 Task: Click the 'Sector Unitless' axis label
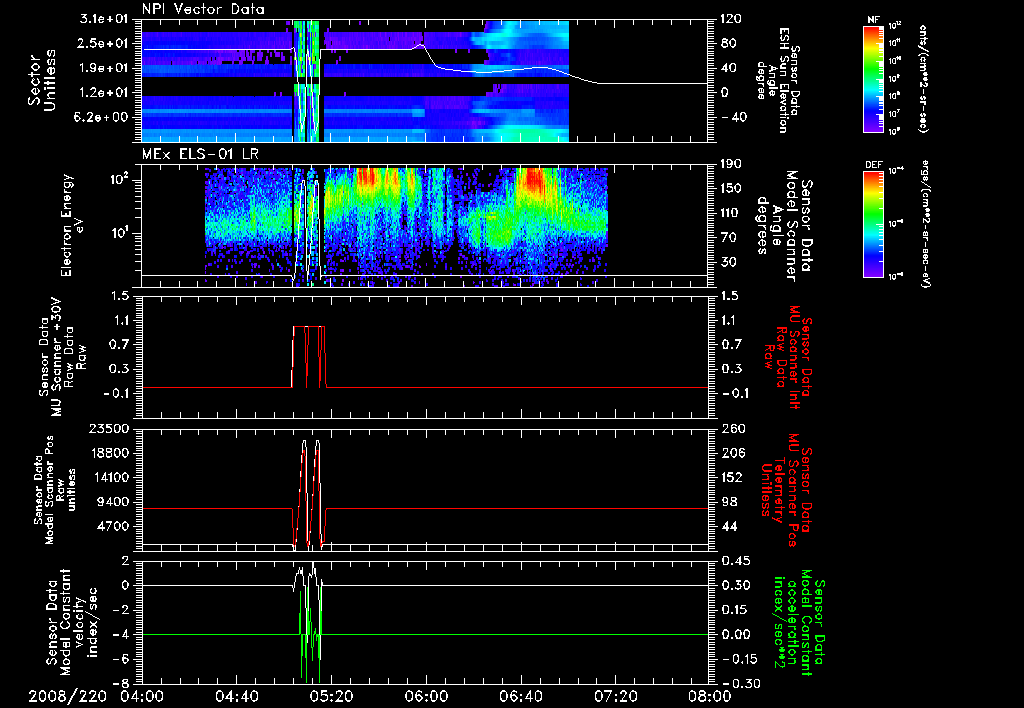pos(41,80)
